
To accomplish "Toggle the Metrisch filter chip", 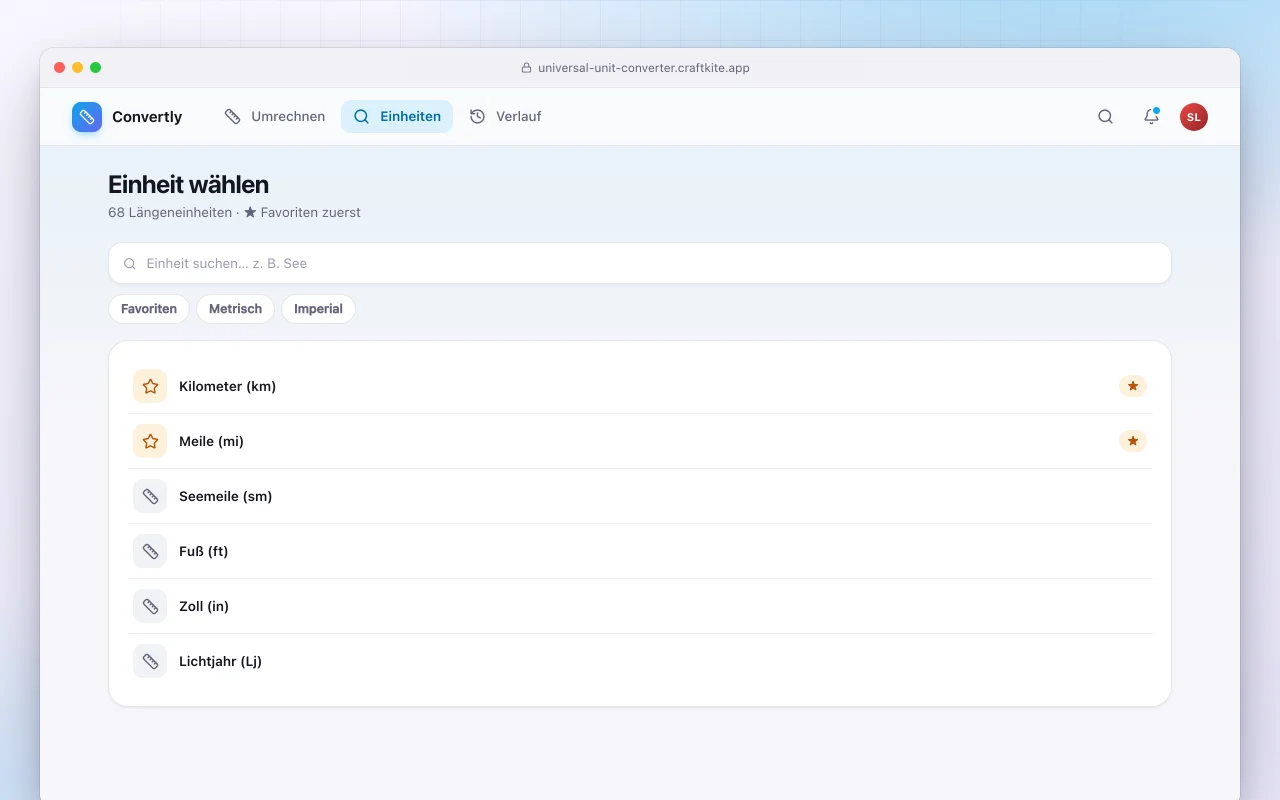I will (x=235, y=309).
